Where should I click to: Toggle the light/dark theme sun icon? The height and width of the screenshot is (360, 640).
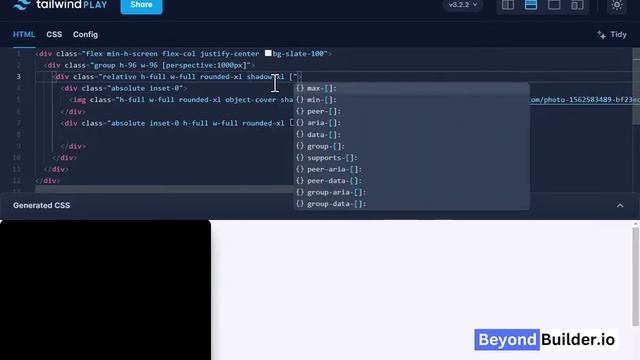pyautogui.click(x=617, y=5)
